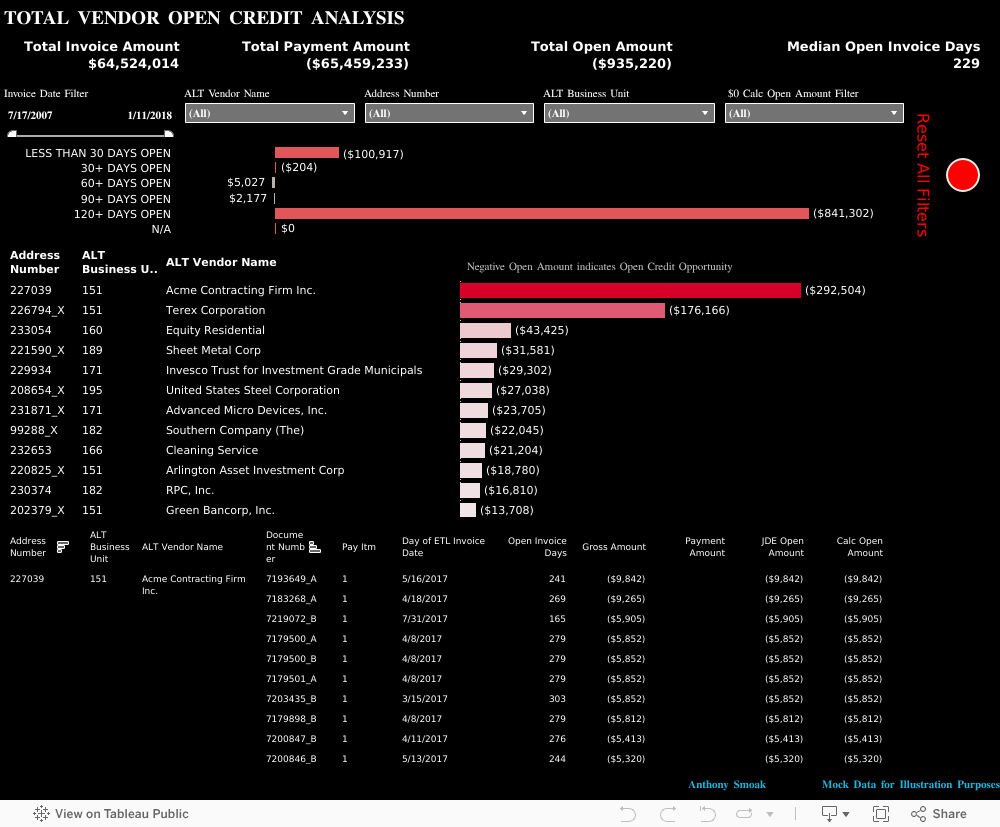Click right handle of Invoice Date Filter slider
This screenshot has width=1000, height=827.
(169, 133)
